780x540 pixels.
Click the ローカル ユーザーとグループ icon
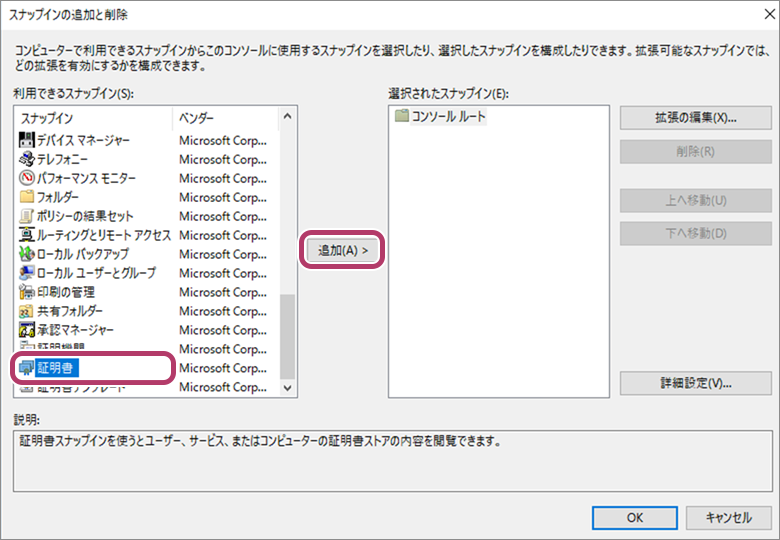[x=26, y=272]
